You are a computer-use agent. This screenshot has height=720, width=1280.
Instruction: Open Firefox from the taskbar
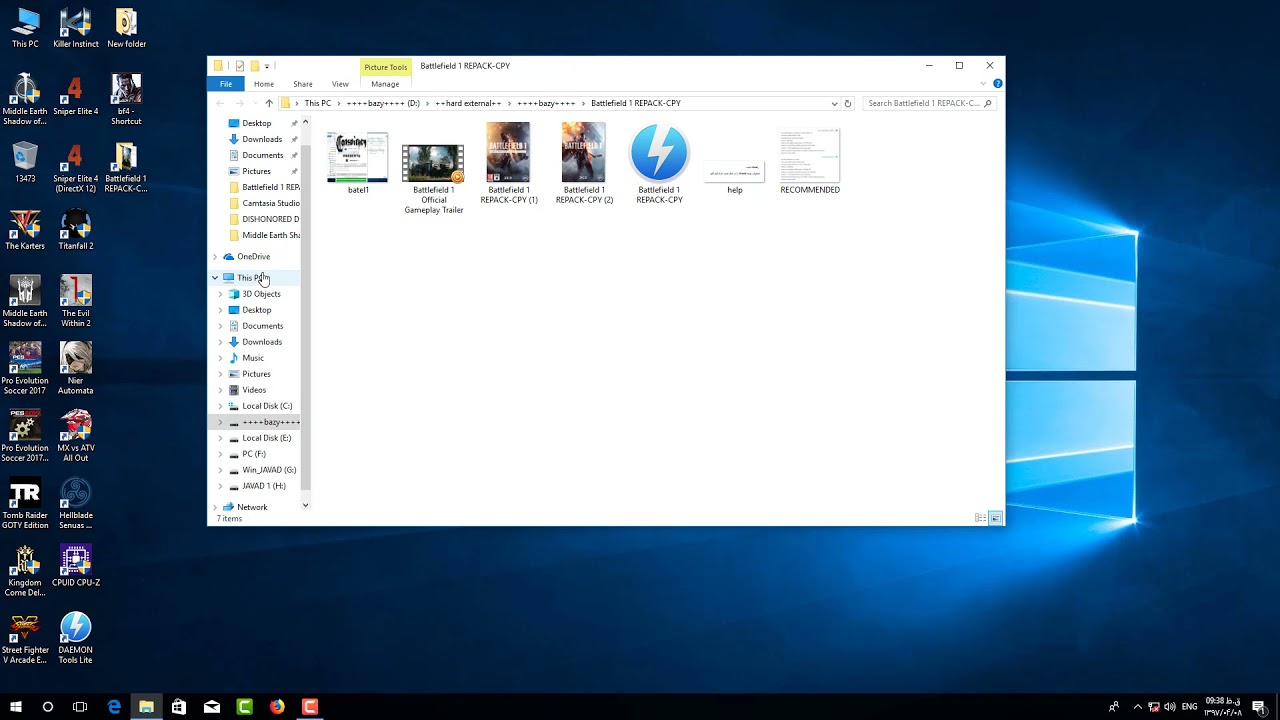point(277,707)
